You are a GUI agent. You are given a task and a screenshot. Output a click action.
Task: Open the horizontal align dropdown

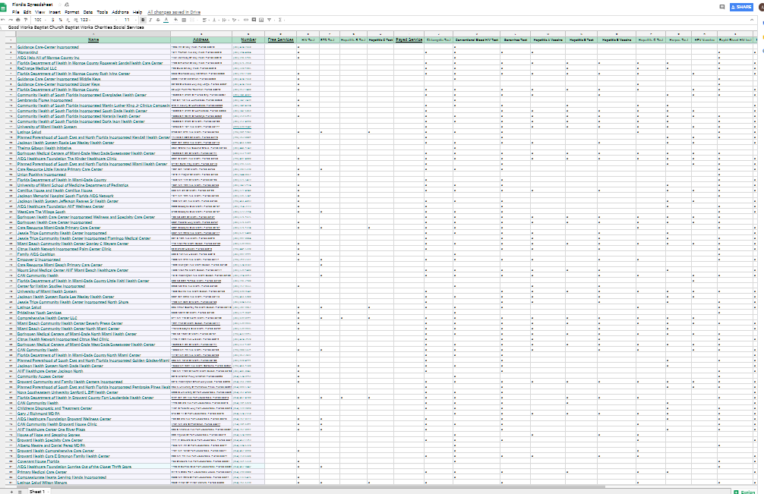205,20
